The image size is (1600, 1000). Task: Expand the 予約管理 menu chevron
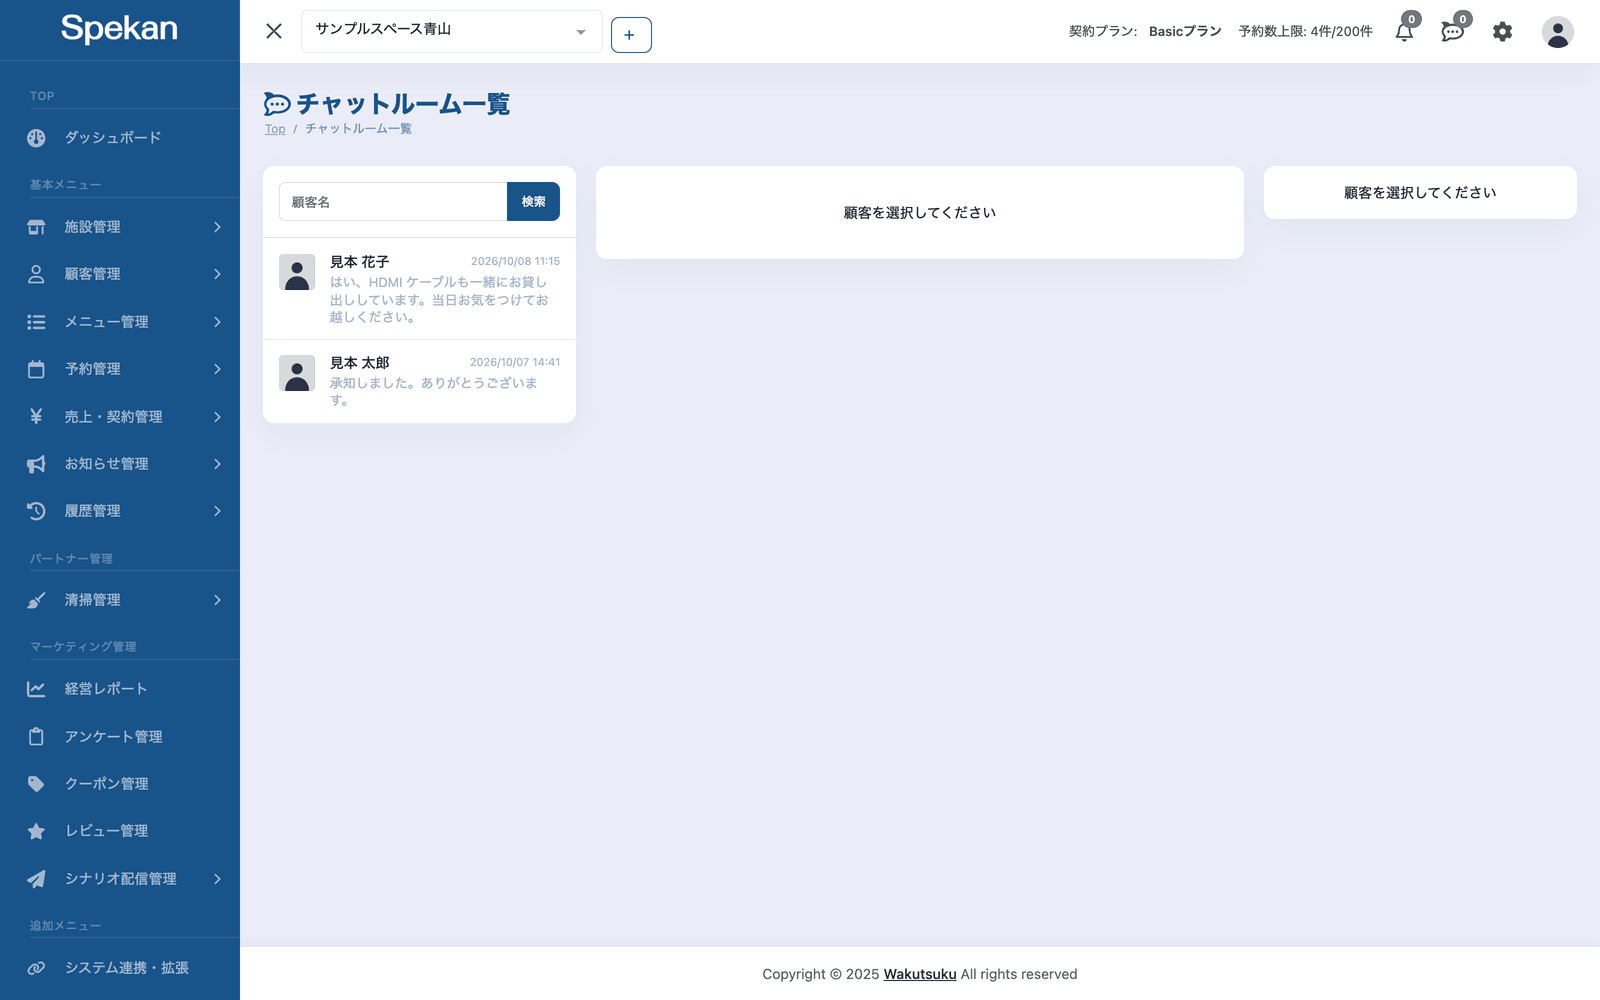(x=217, y=369)
